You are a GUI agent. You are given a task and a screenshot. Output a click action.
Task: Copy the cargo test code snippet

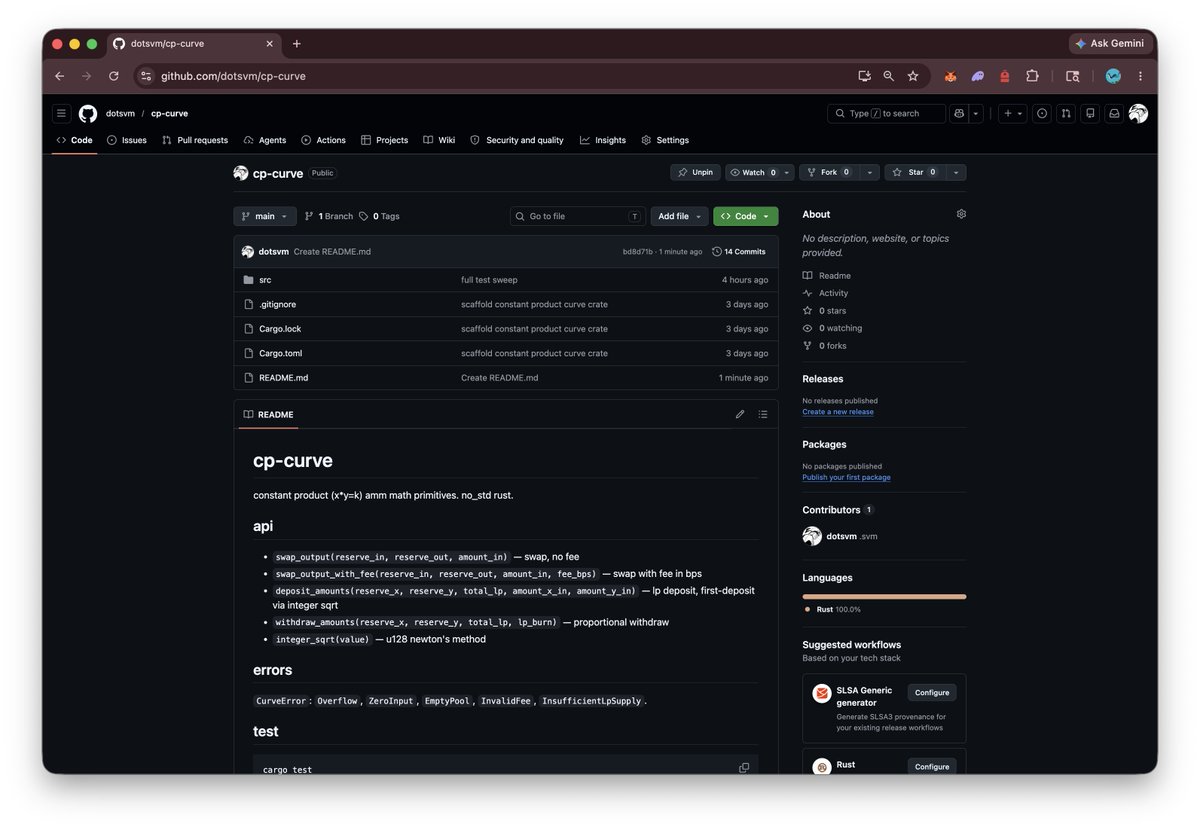click(744, 768)
